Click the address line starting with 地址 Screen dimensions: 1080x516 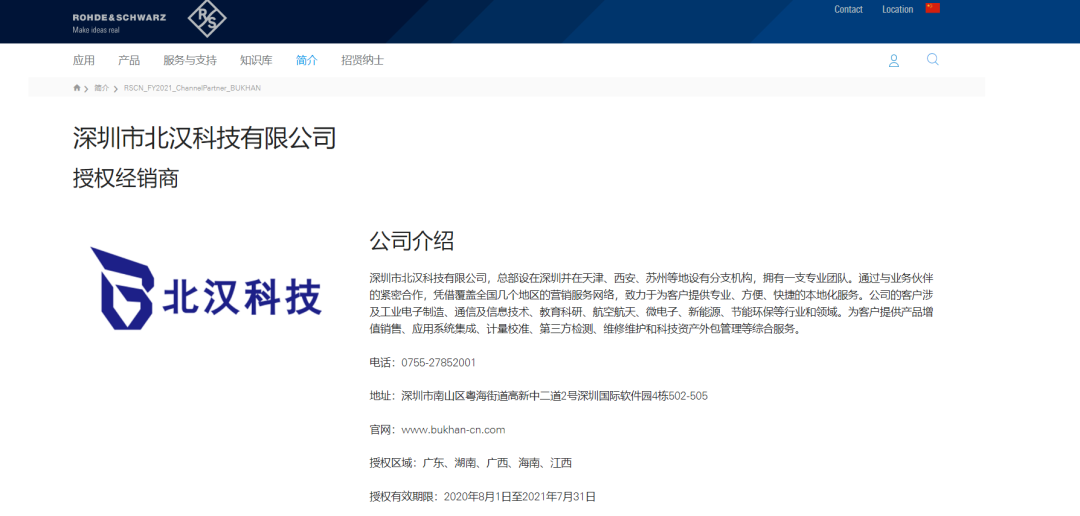[x=539, y=396]
